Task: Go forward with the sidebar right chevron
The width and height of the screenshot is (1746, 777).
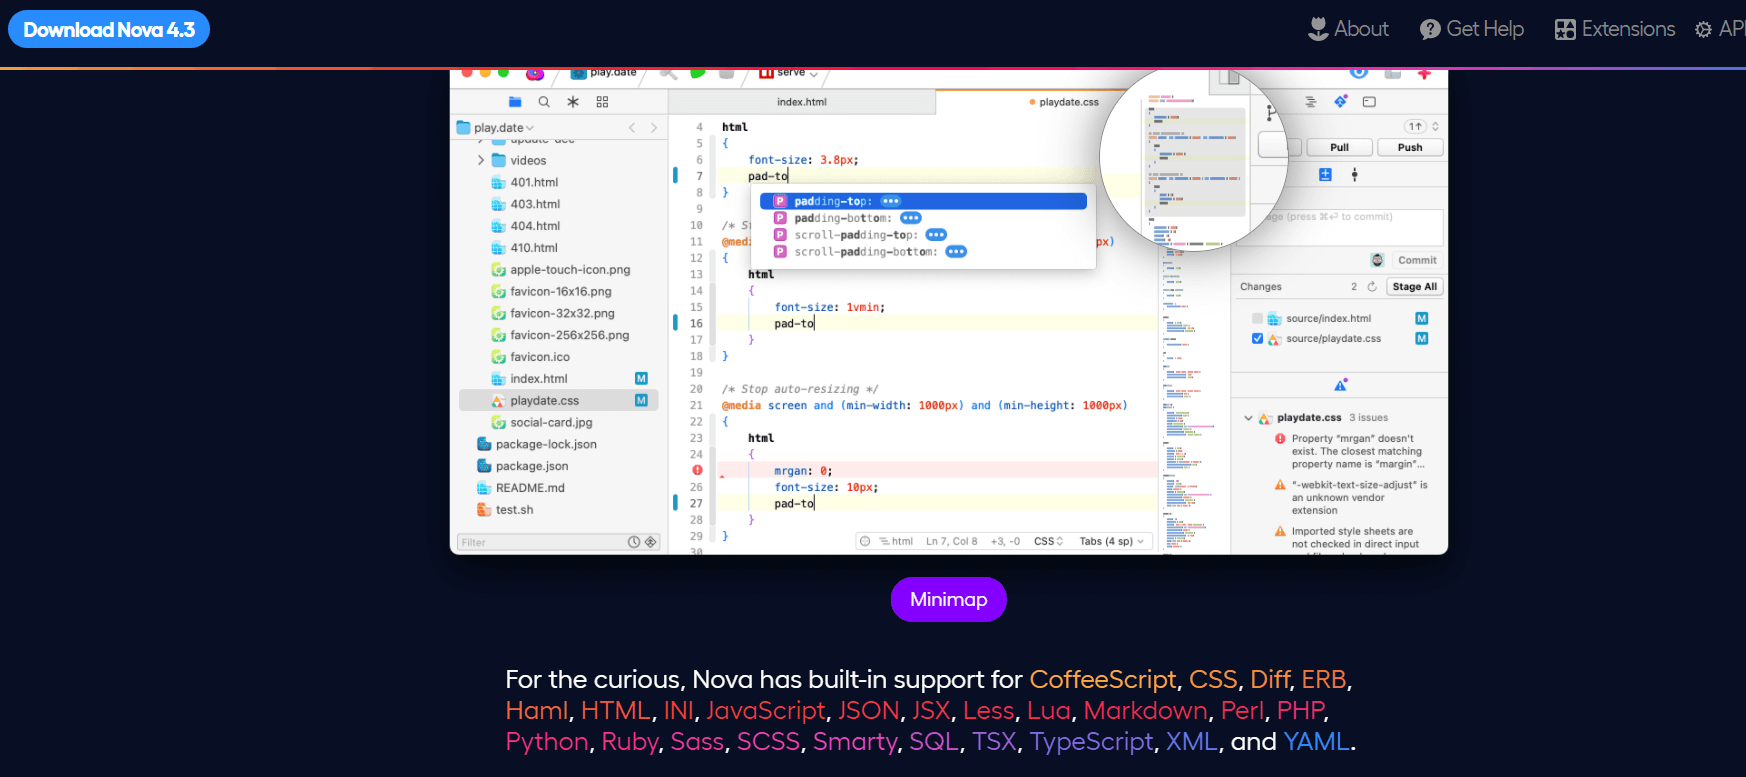Action: click(x=654, y=128)
